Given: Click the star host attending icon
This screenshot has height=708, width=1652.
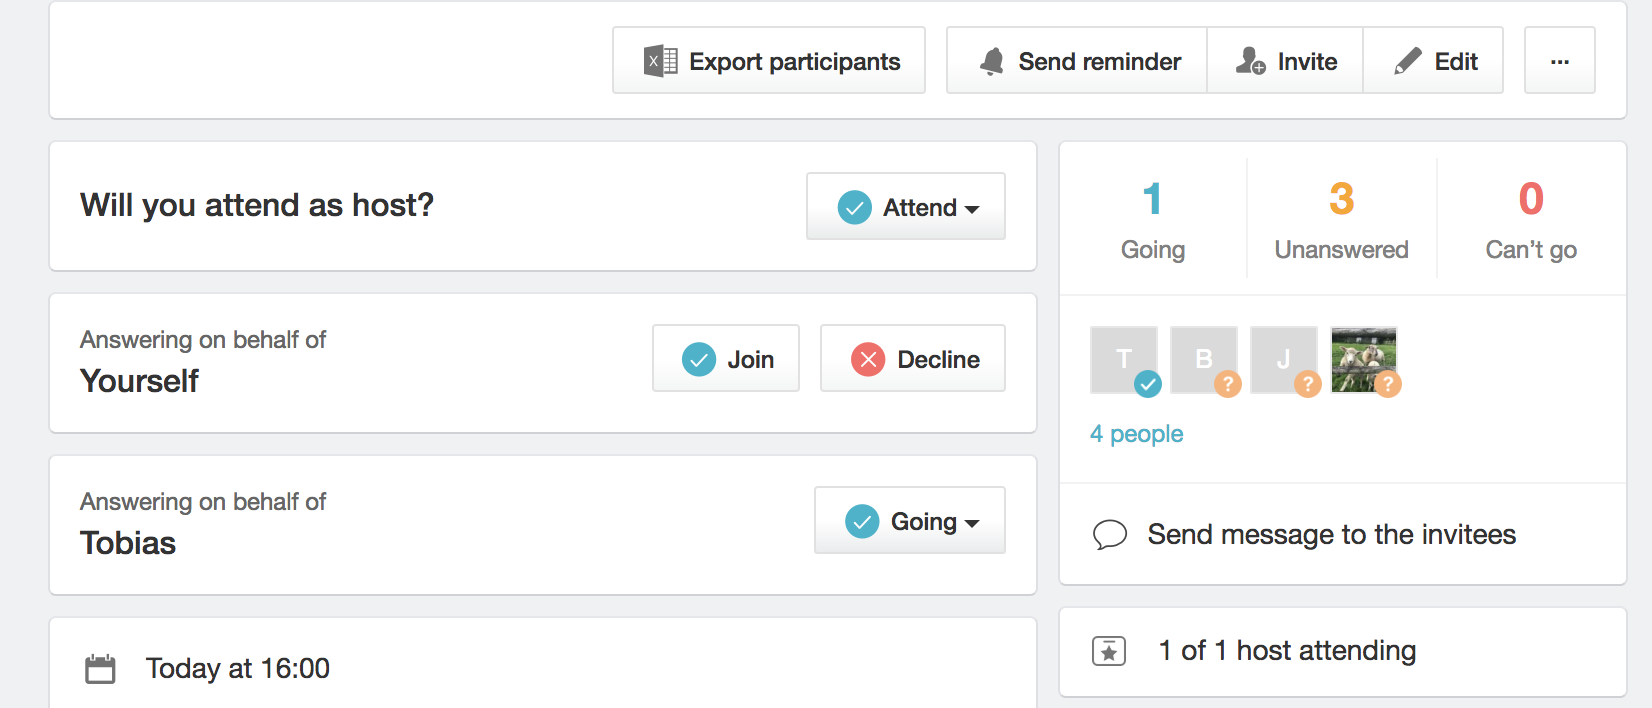Looking at the screenshot, I should tap(1109, 651).
